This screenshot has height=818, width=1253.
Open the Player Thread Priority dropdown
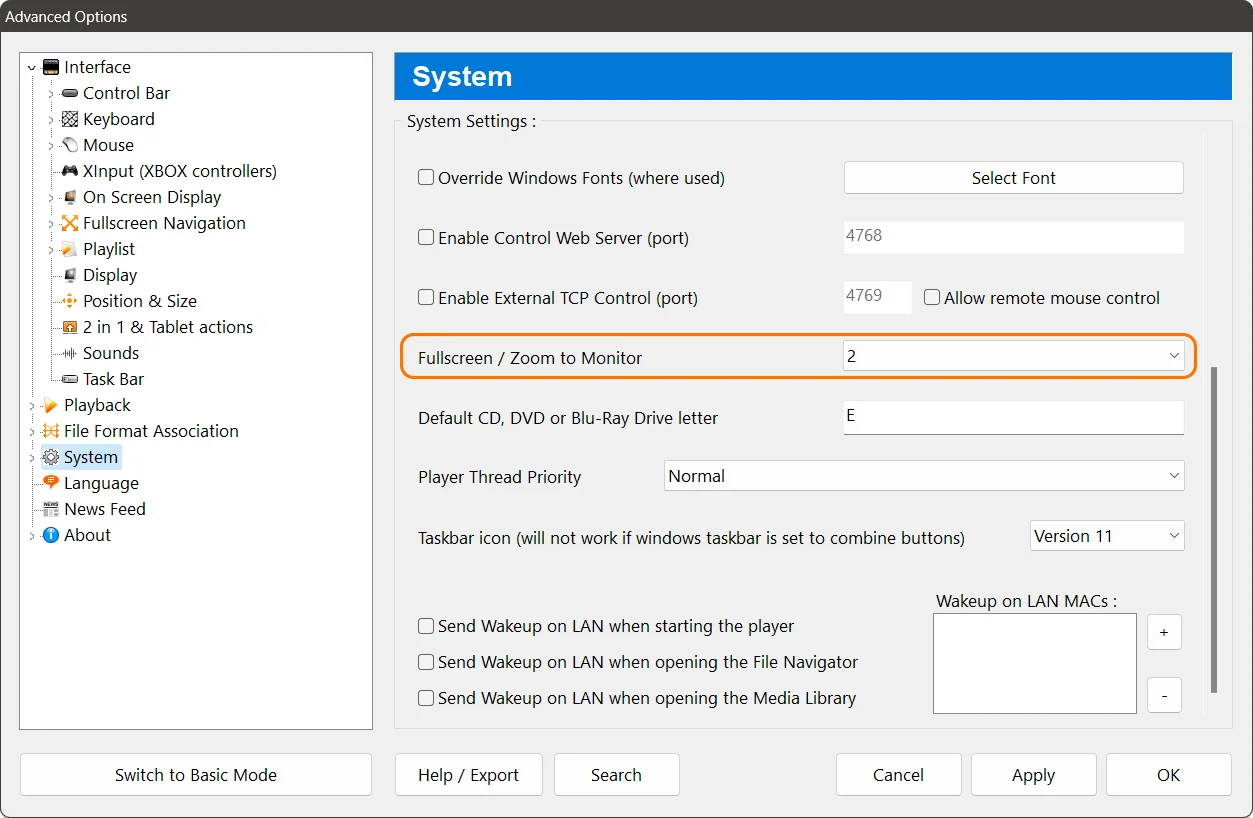coord(925,476)
